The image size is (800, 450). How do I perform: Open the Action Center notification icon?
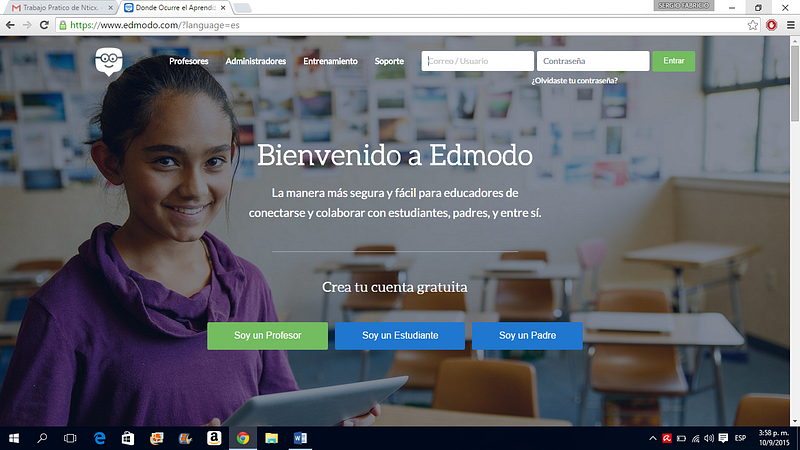point(723,438)
